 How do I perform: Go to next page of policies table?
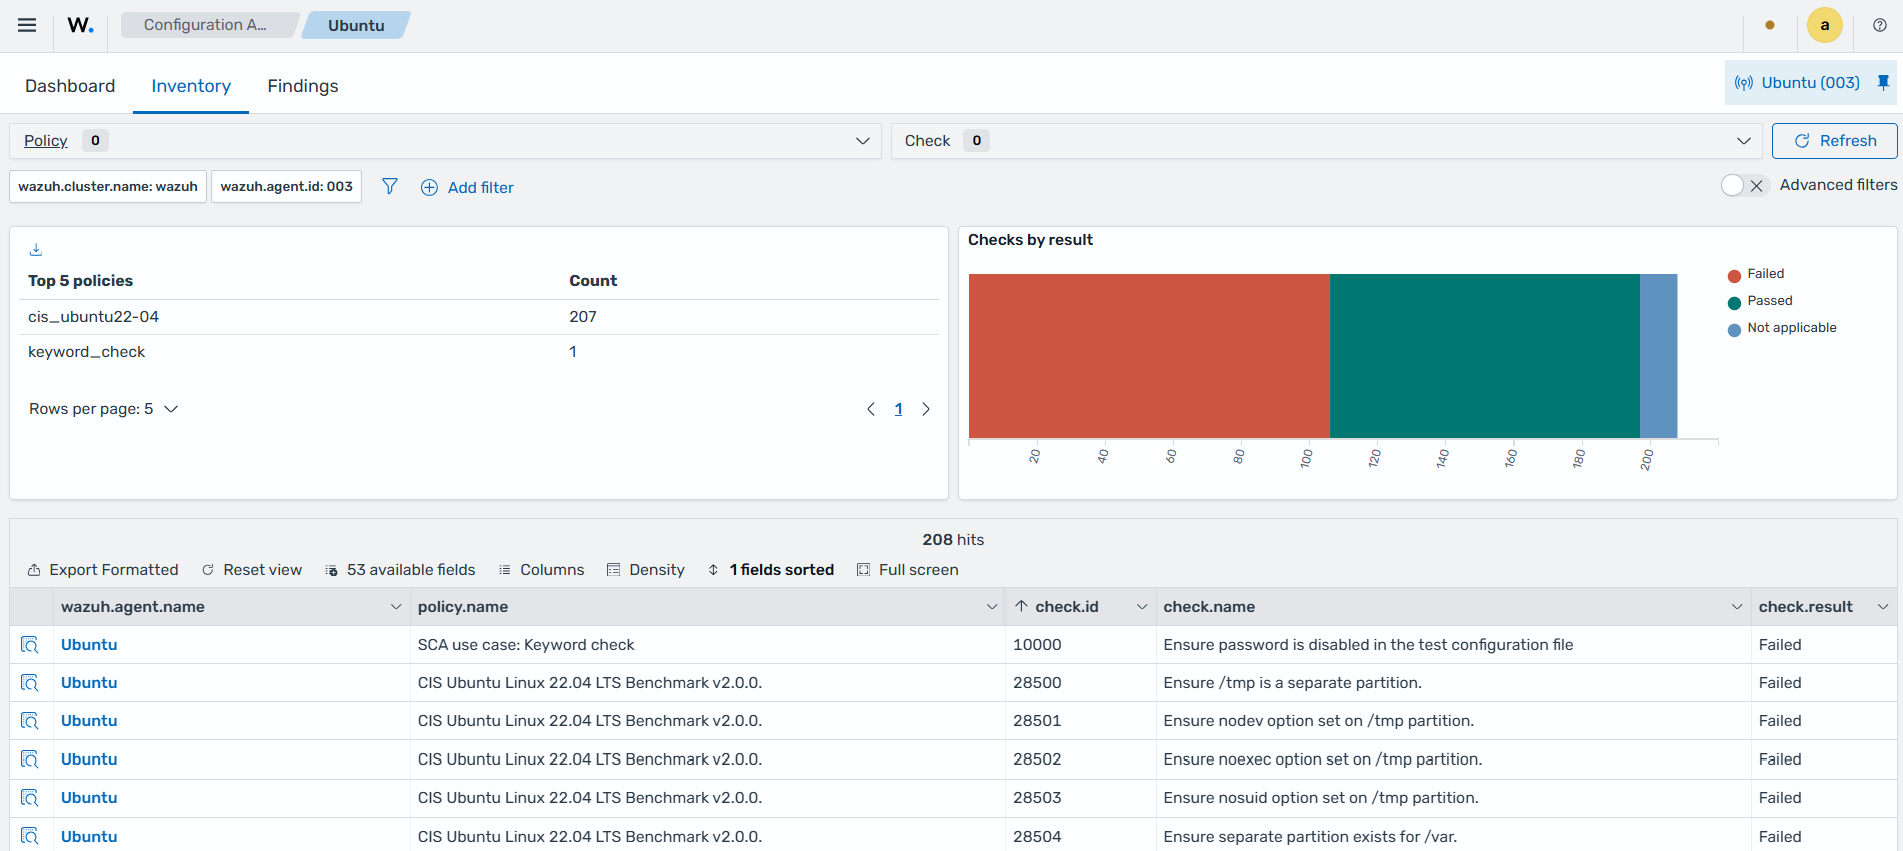(926, 409)
